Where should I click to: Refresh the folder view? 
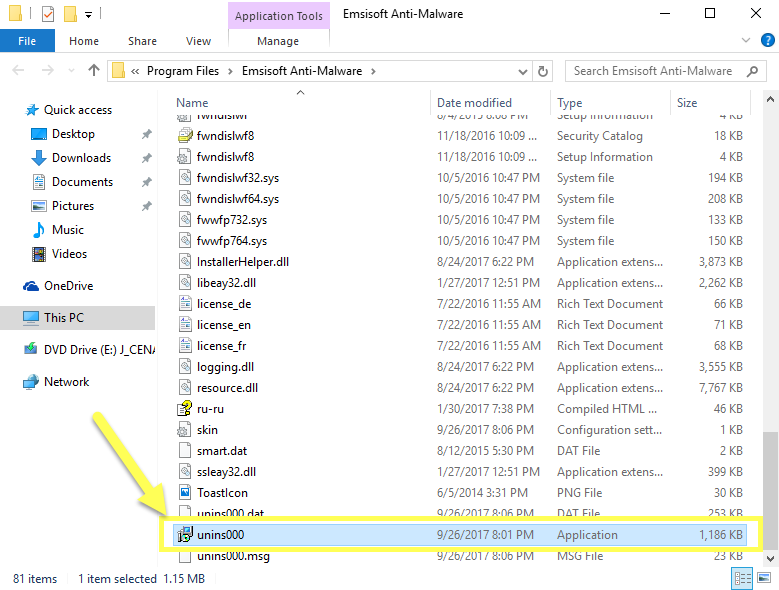[543, 72]
